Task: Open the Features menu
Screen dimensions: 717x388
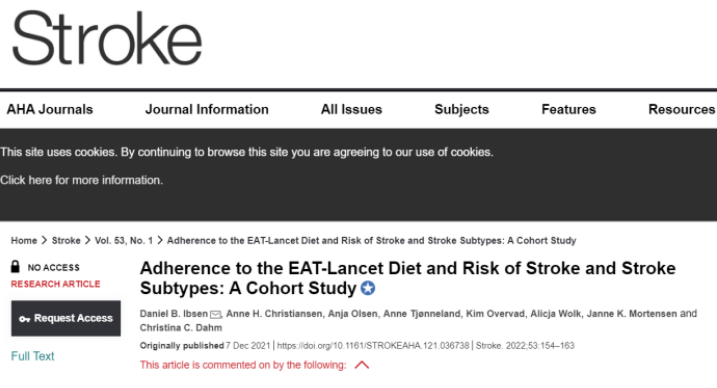Action: tap(568, 109)
